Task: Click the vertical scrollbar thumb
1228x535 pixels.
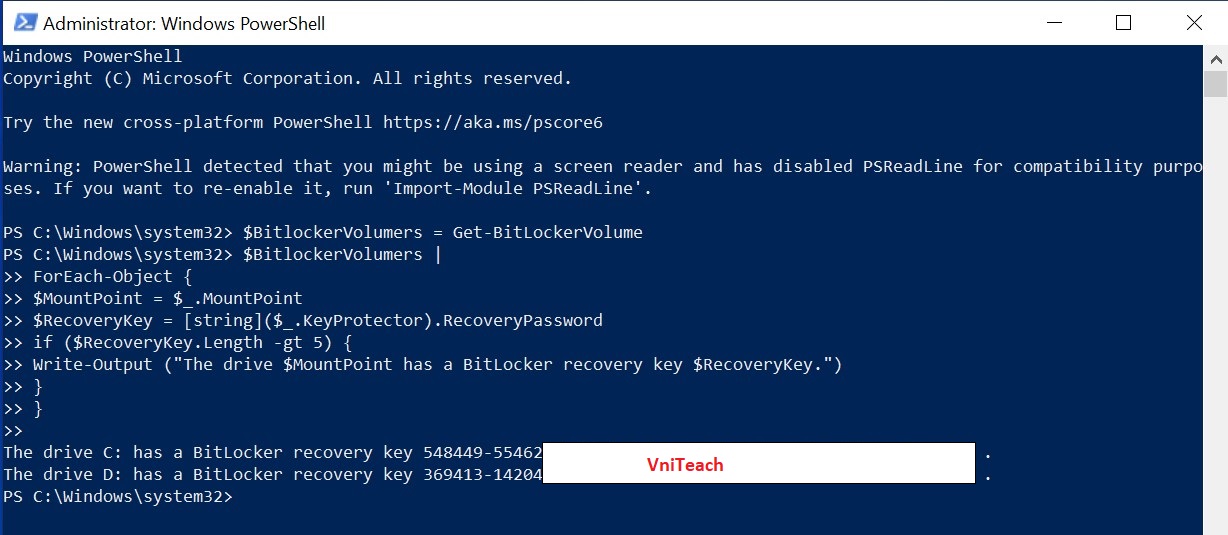Action: click(x=1215, y=83)
